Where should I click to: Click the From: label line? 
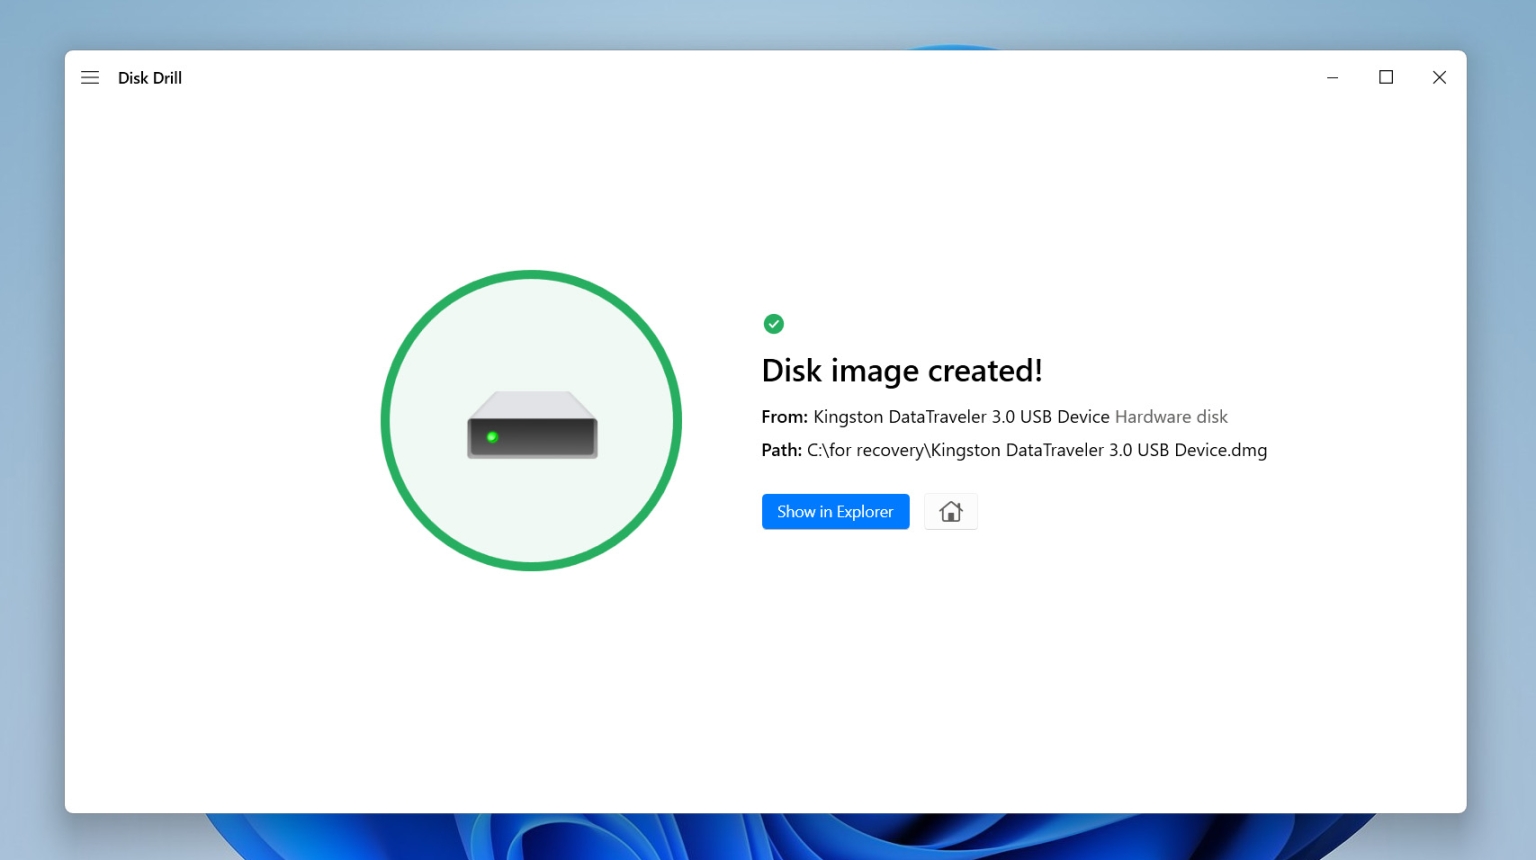coord(784,416)
